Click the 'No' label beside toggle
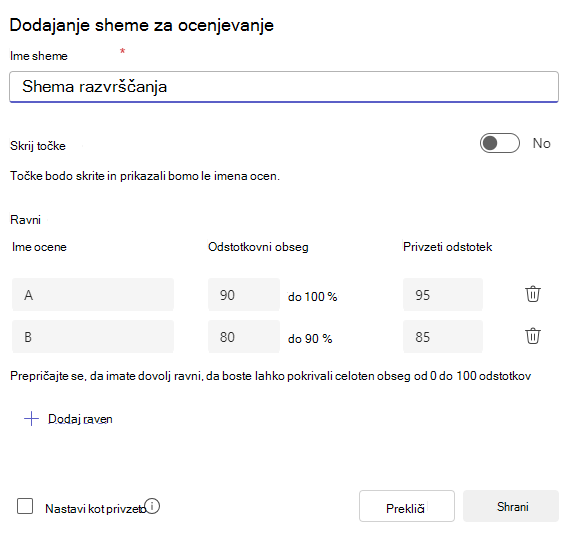The image size is (574, 536). (541, 144)
